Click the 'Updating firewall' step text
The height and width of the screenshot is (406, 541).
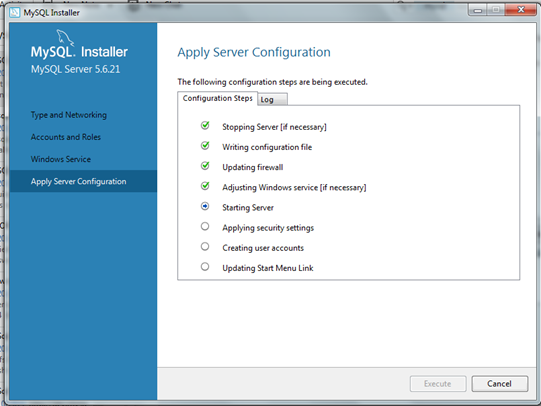pos(253,167)
